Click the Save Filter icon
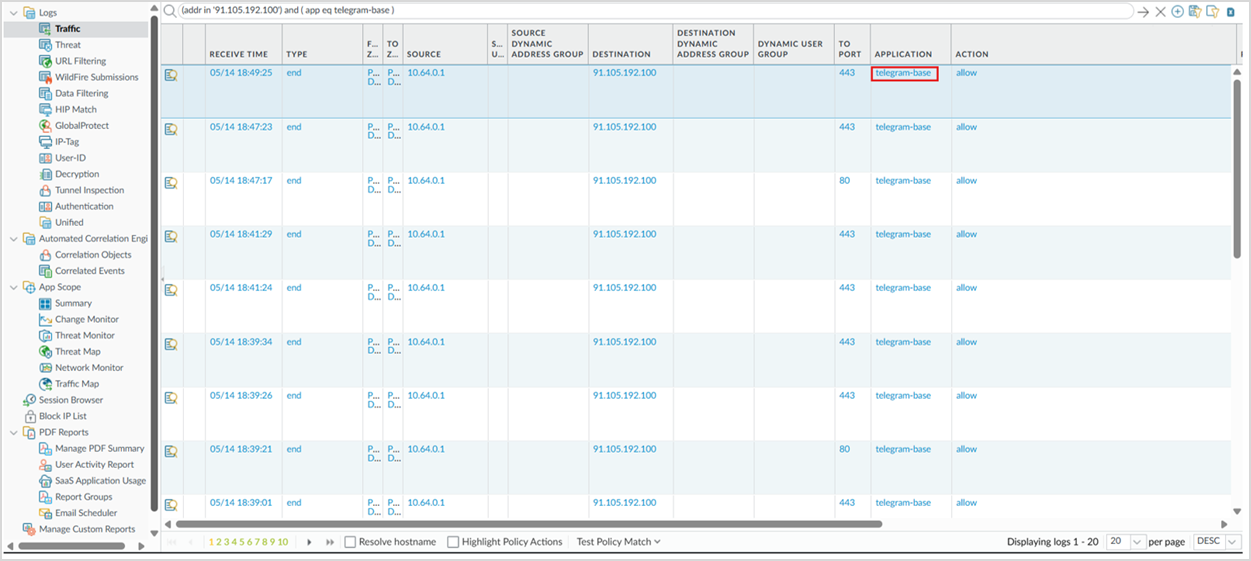The image size is (1251, 561). [1194, 12]
